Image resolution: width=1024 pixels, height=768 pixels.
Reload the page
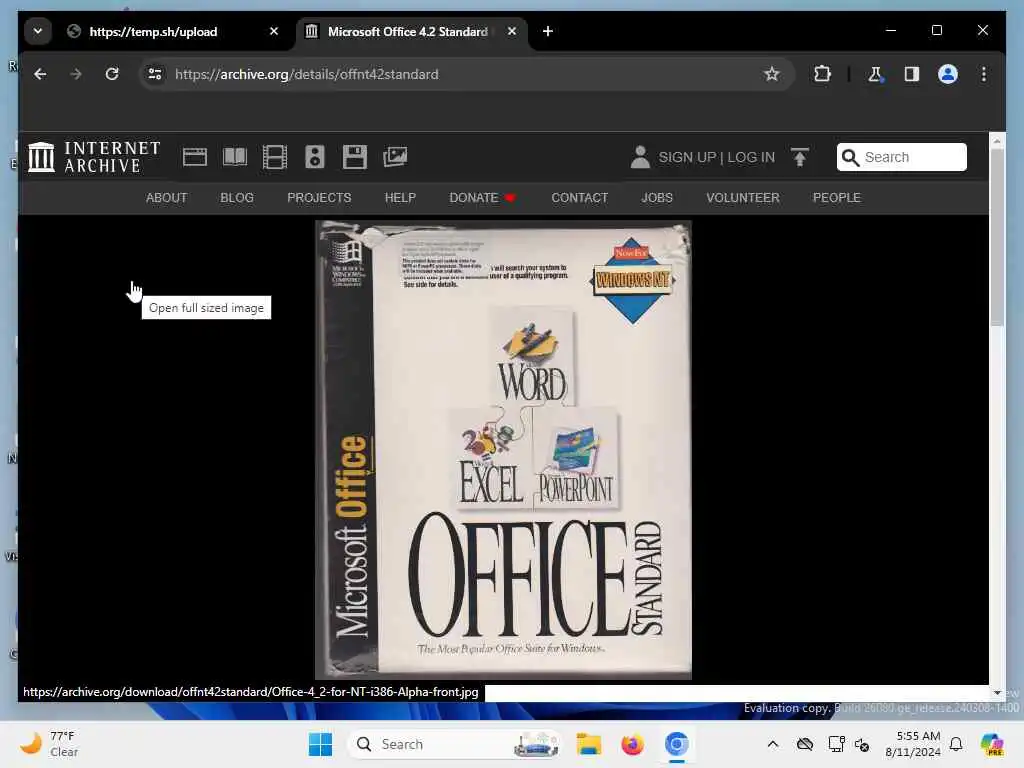112,74
